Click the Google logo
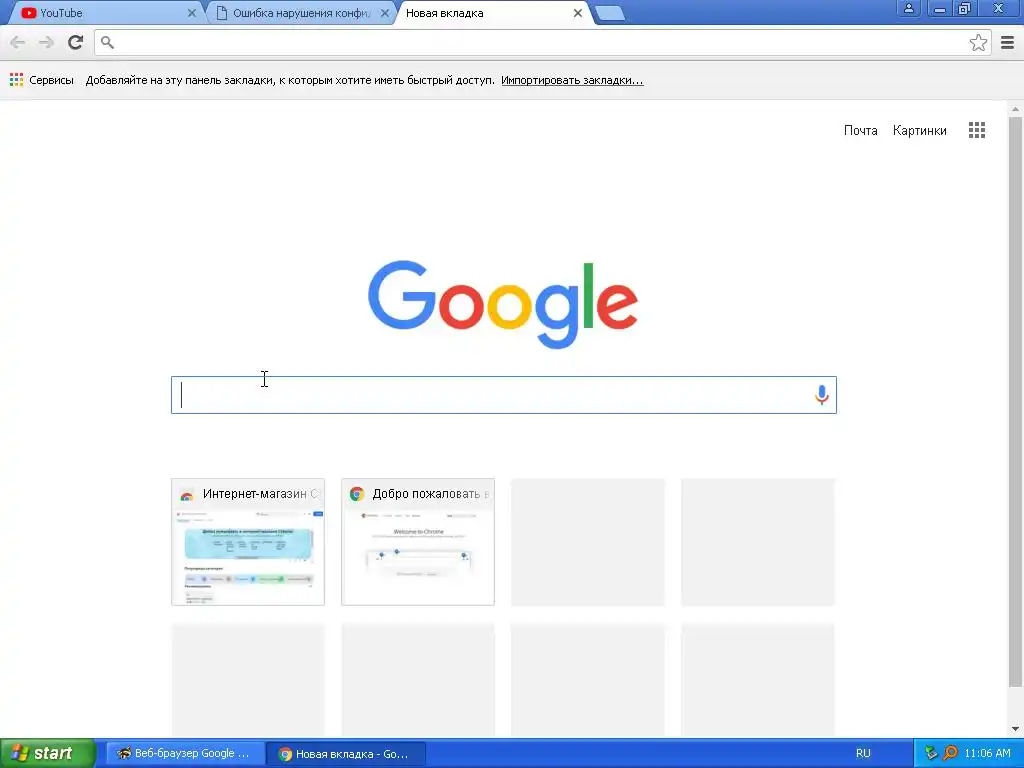 click(503, 304)
